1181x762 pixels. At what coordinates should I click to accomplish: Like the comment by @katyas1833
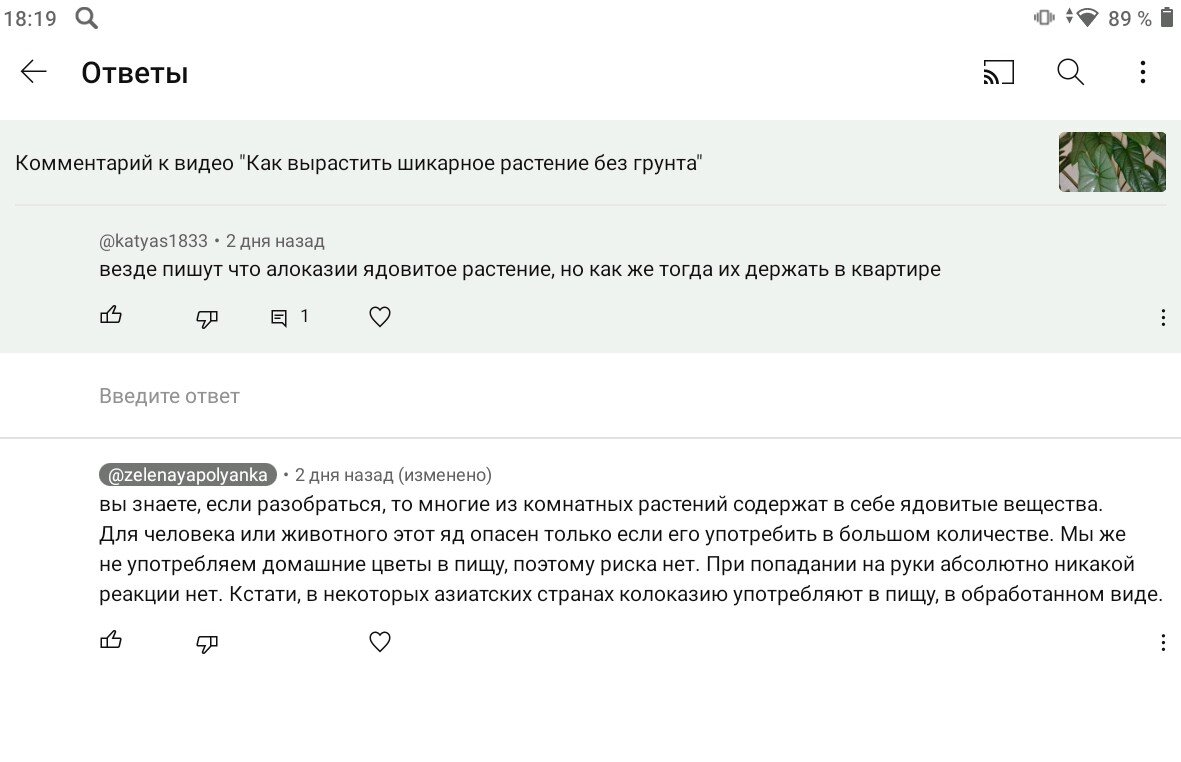(x=111, y=316)
